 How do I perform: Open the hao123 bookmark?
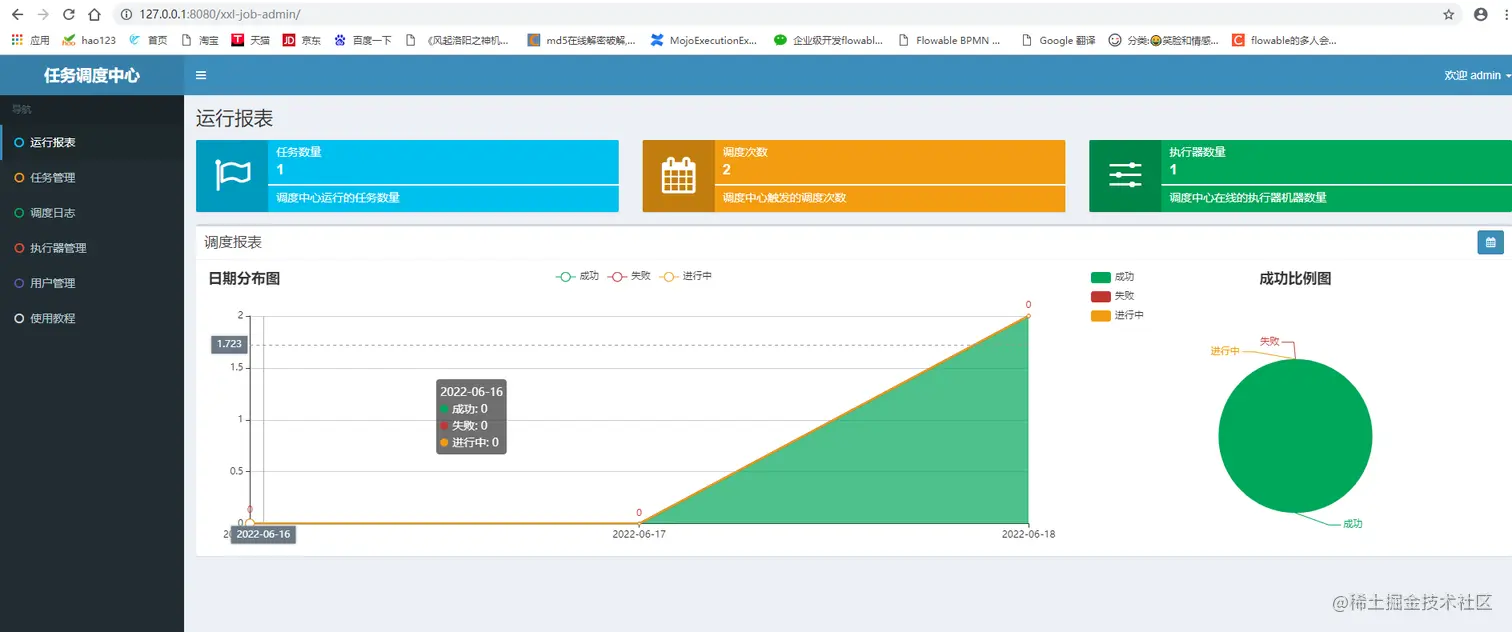(89, 40)
